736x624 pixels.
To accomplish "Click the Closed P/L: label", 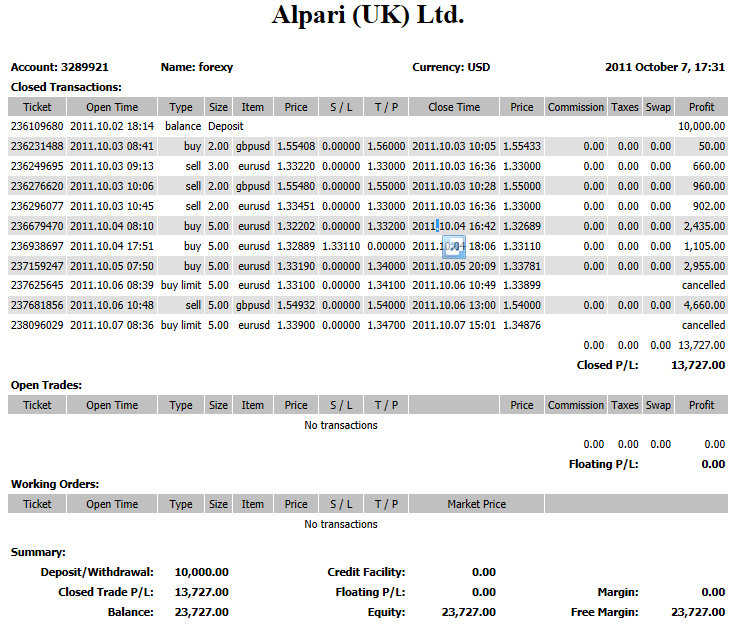I will [607, 365].
